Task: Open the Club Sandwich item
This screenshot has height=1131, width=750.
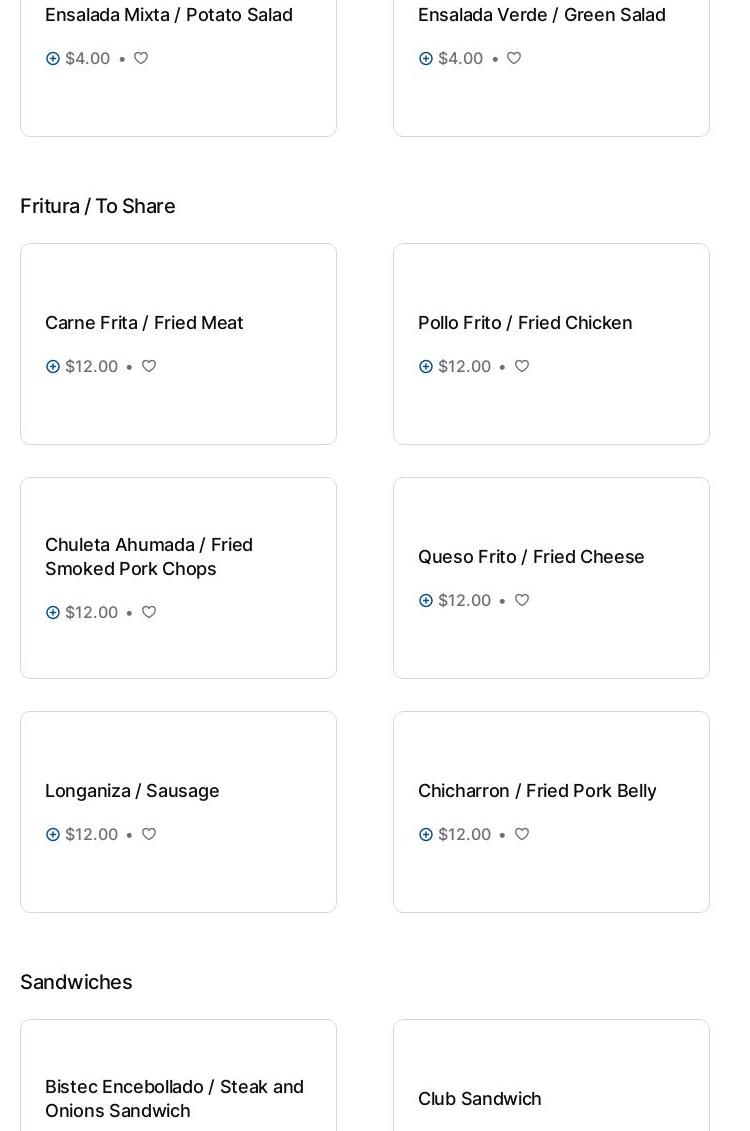Action: point(479,1099)
